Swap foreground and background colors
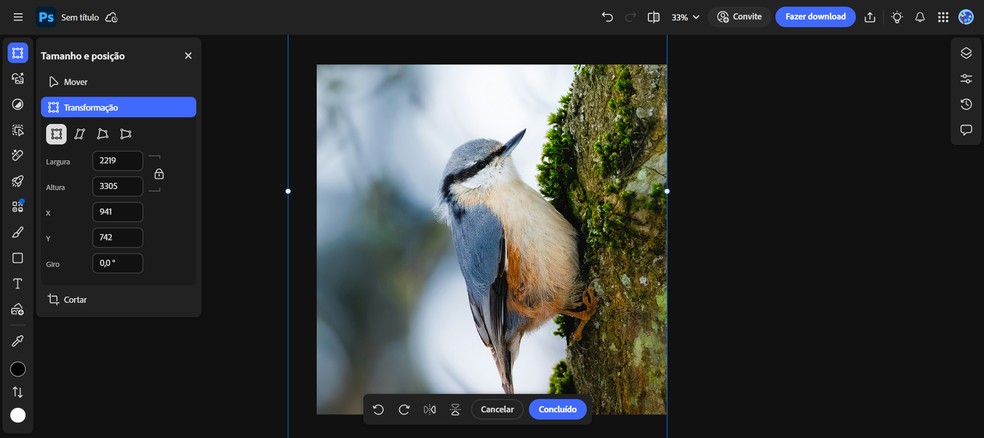Screen dimensions: 984x438 click(18, 392)
